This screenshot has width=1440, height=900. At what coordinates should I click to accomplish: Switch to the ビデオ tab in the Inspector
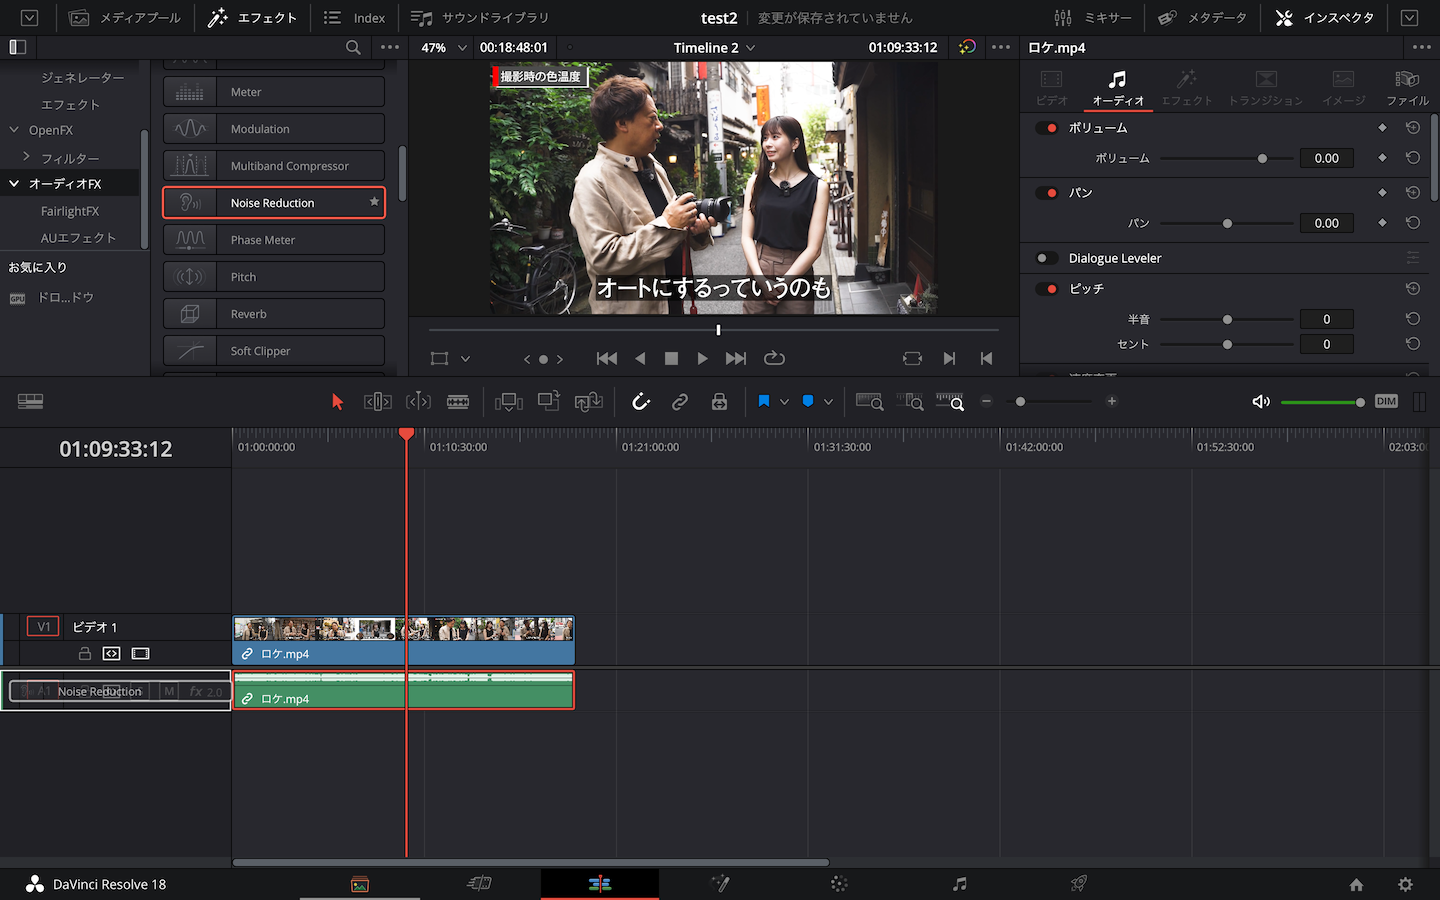[x=1051, y=86]
